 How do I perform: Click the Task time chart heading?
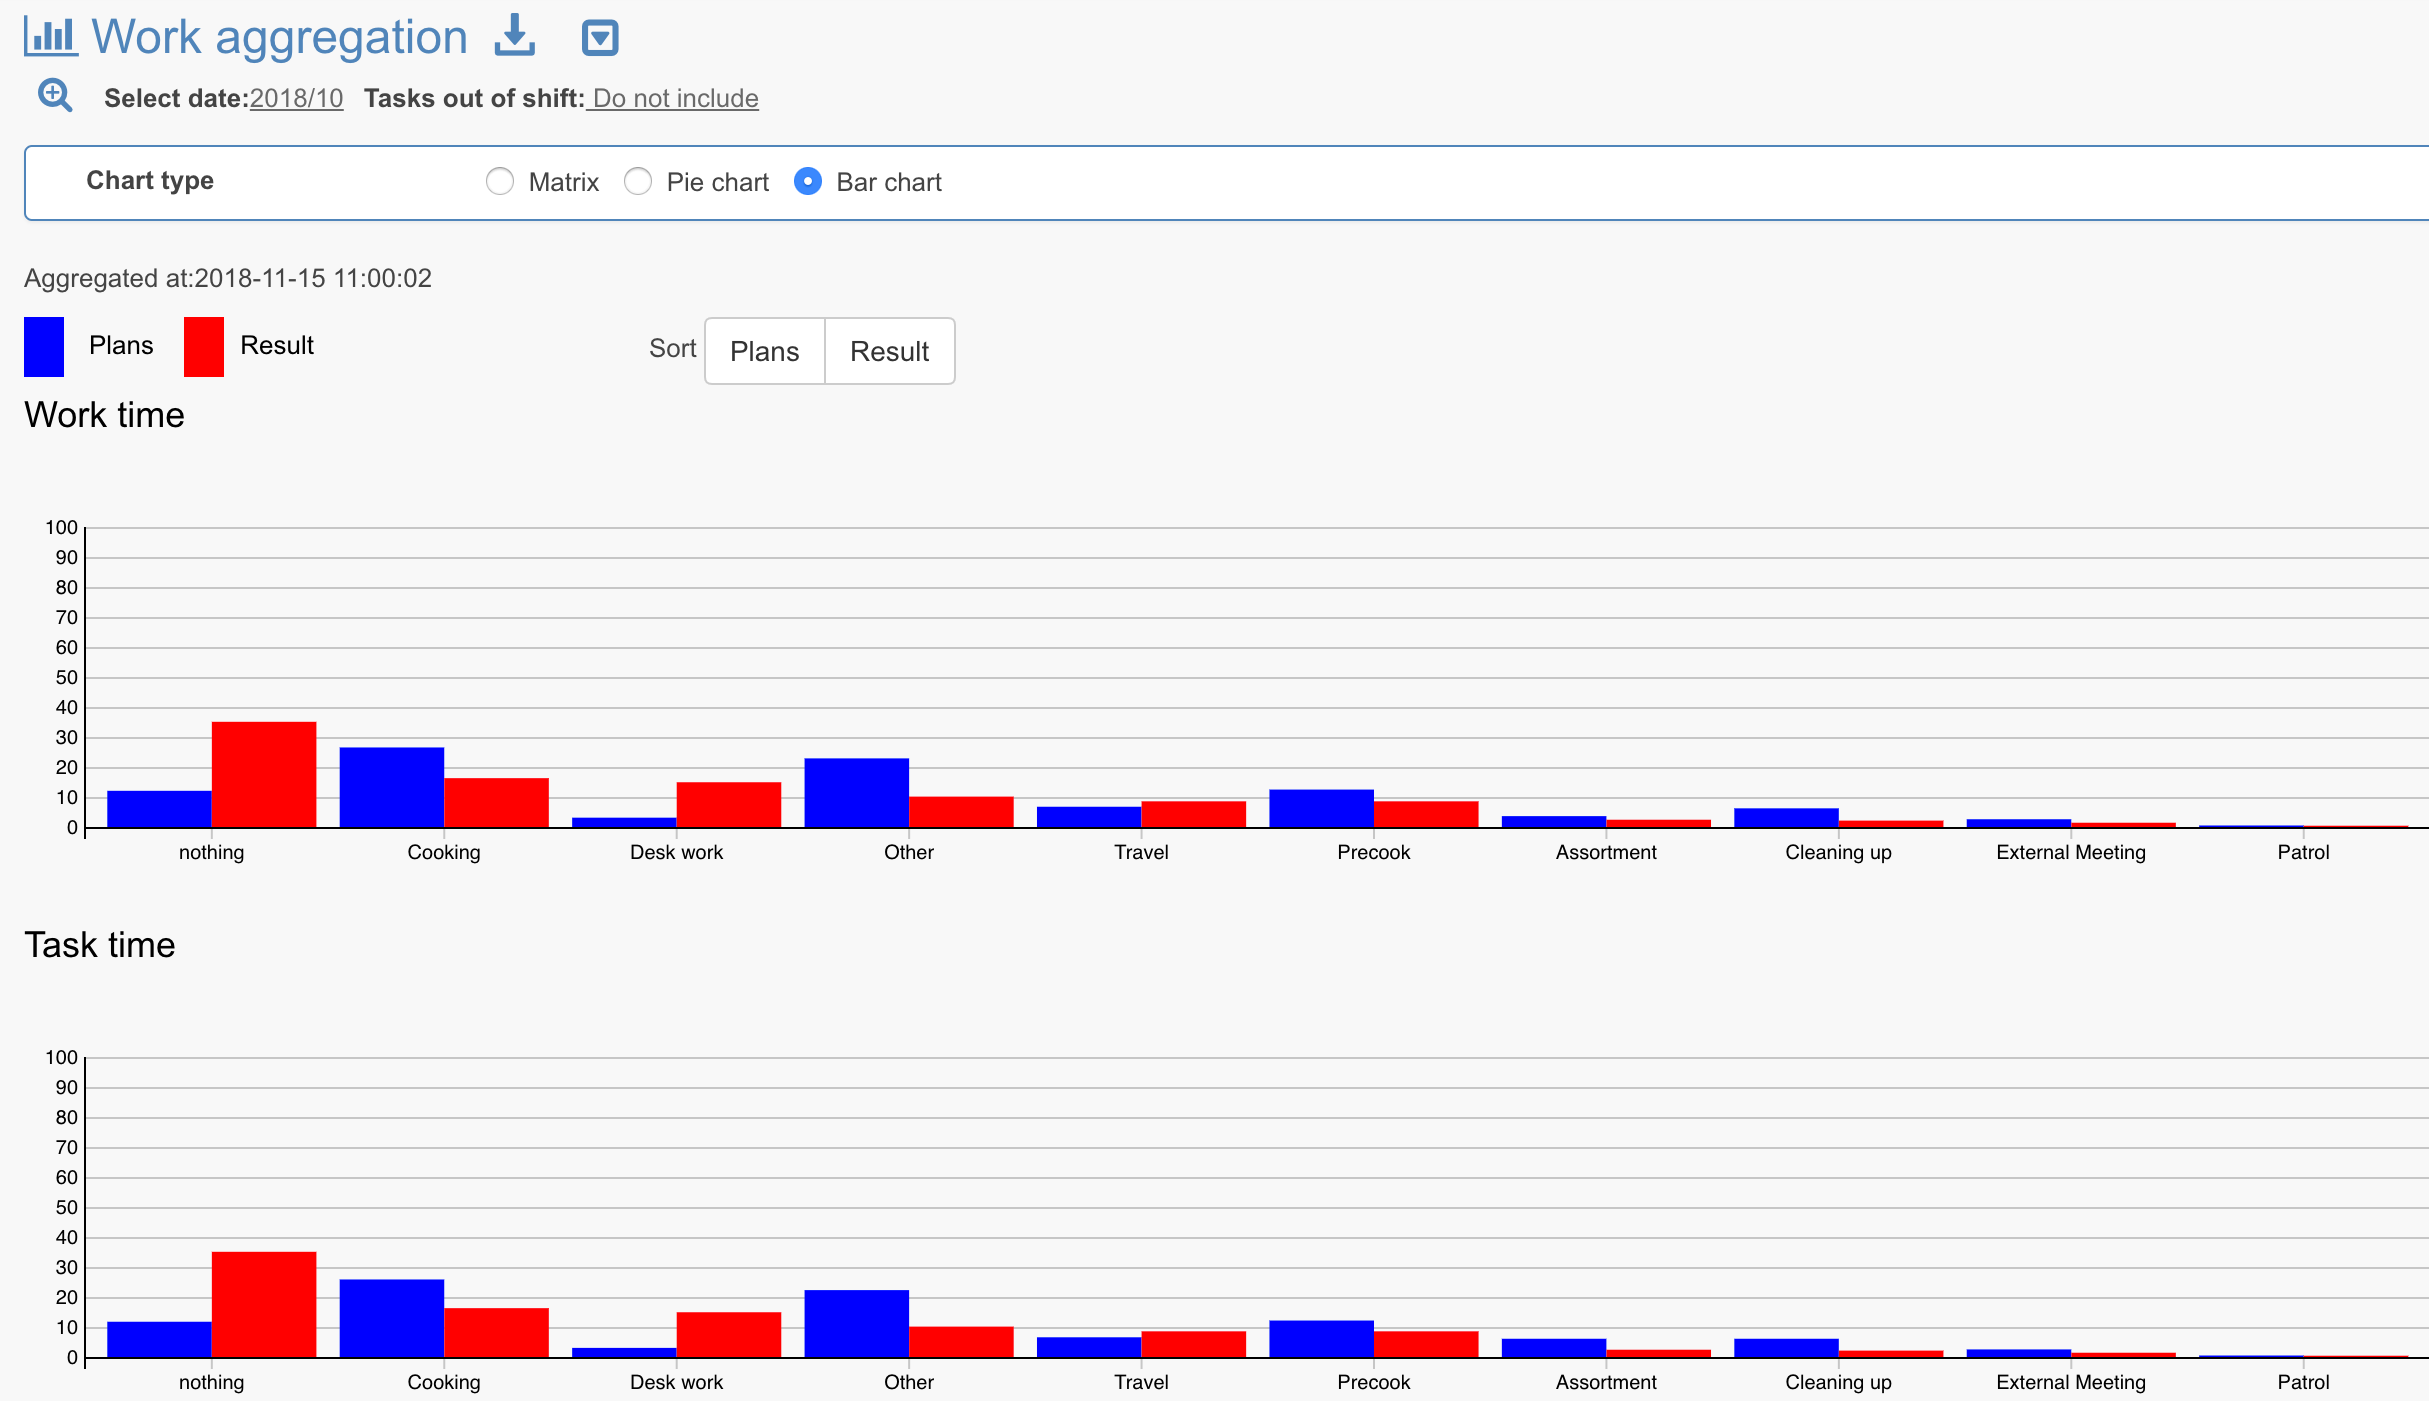point(100,945)
